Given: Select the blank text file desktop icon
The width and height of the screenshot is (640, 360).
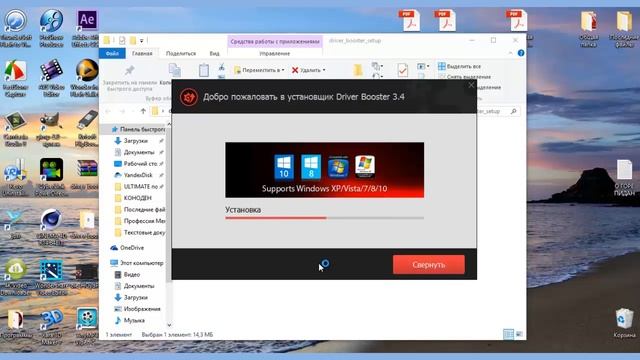Looking at the screenshot, I should click(624, 177).
